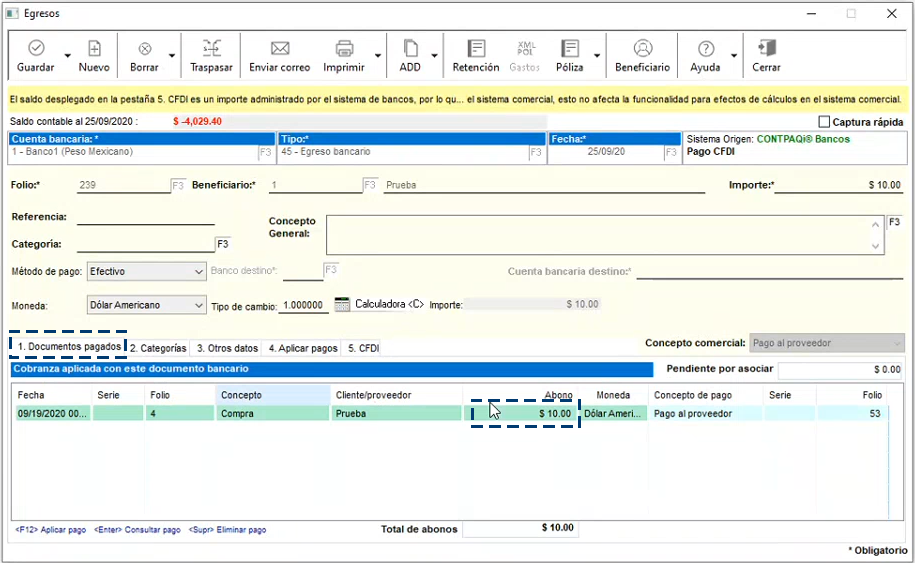Switch to the 5. CFDI tab
The image size is (915, 563).
pos(361,348)
